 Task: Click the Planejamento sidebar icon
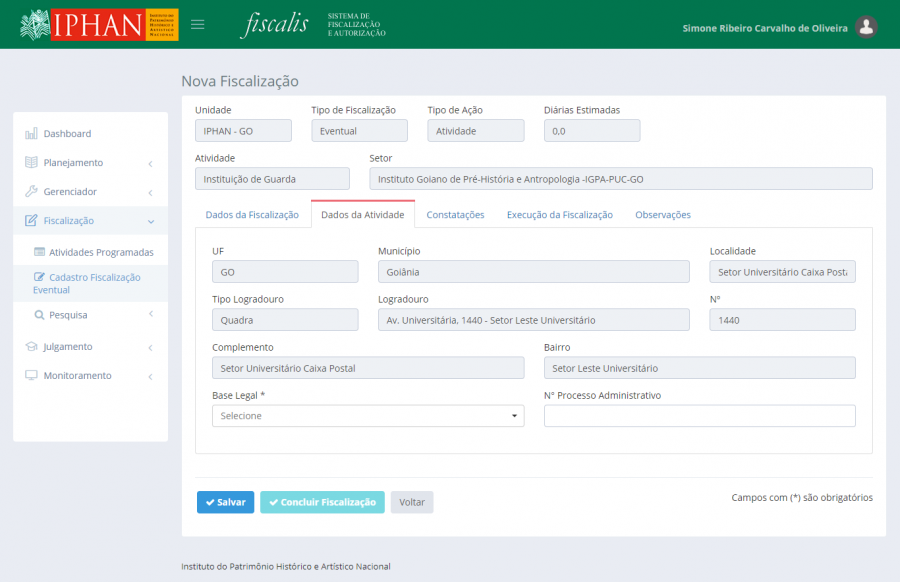click(31, 163)
